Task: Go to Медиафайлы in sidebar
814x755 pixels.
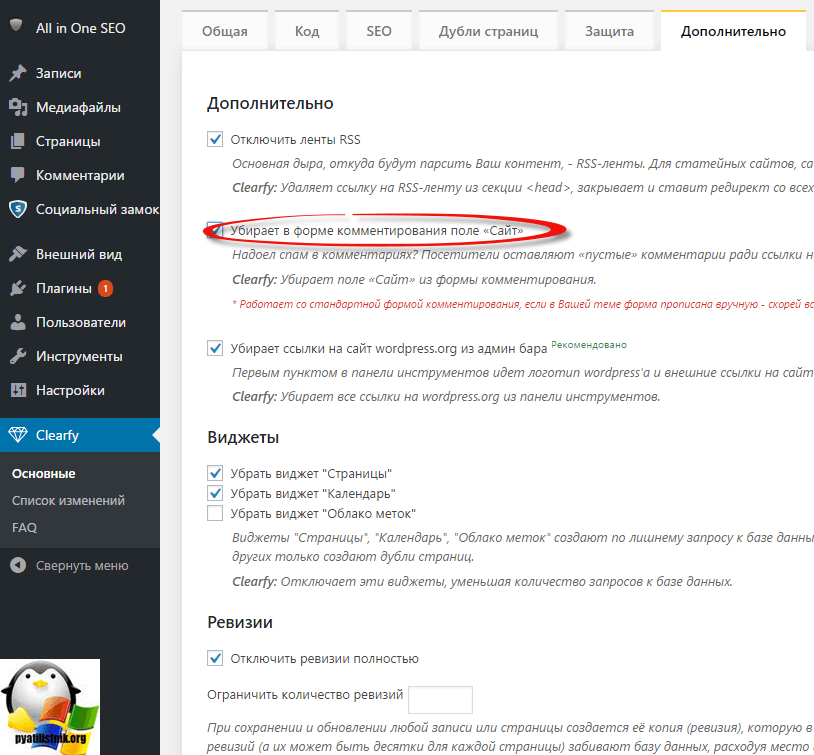Action: [80, 107]
